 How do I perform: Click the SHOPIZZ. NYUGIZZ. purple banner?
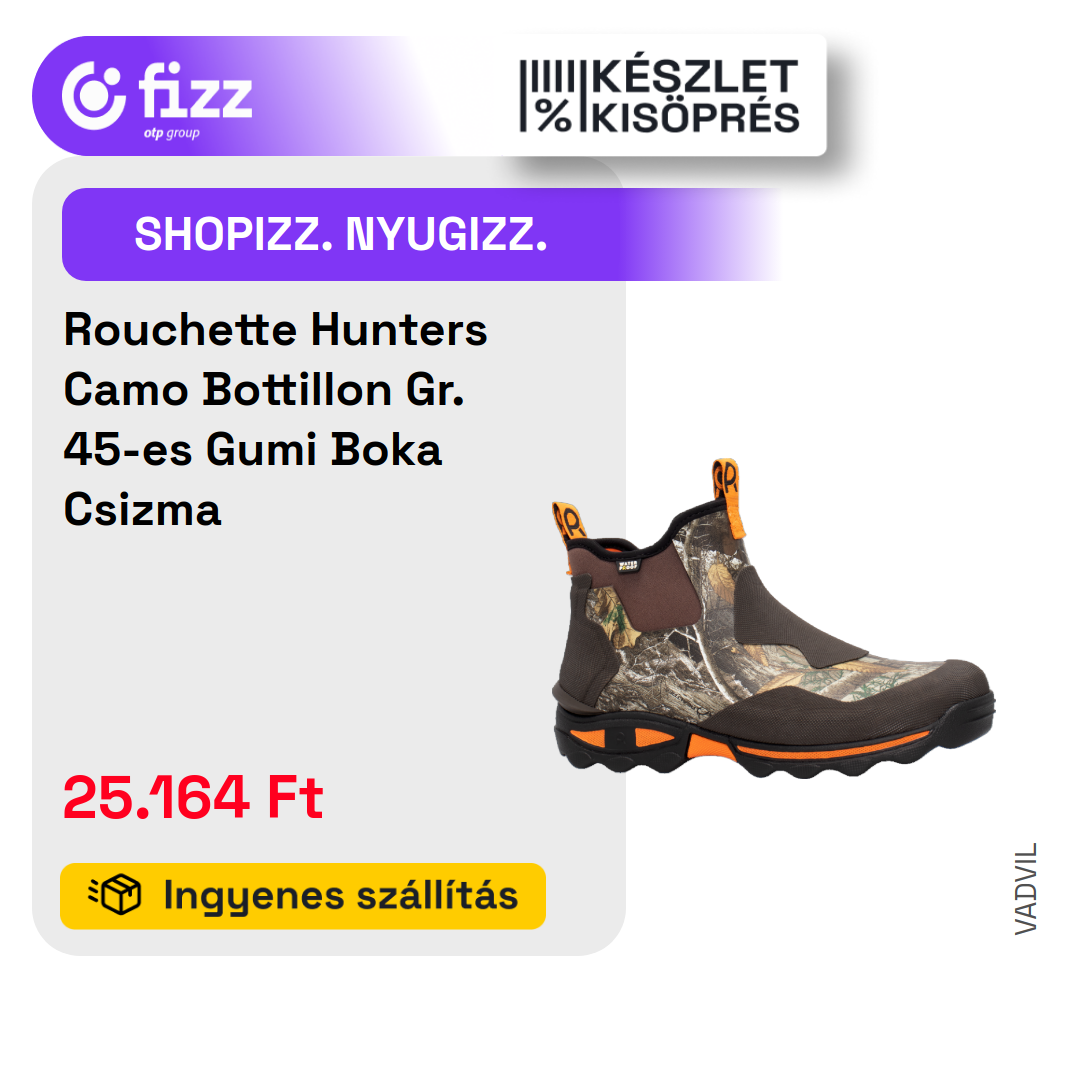click(x=420, y=234)
